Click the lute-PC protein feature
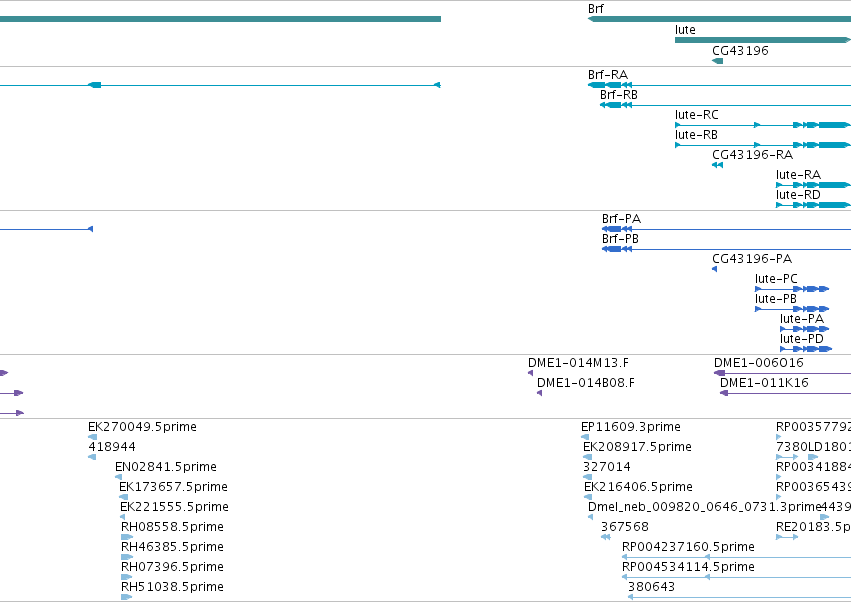 point(792,289)
